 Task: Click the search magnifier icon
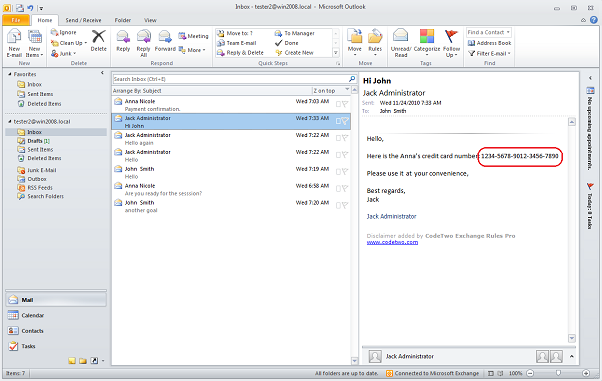tap(352, 79)
